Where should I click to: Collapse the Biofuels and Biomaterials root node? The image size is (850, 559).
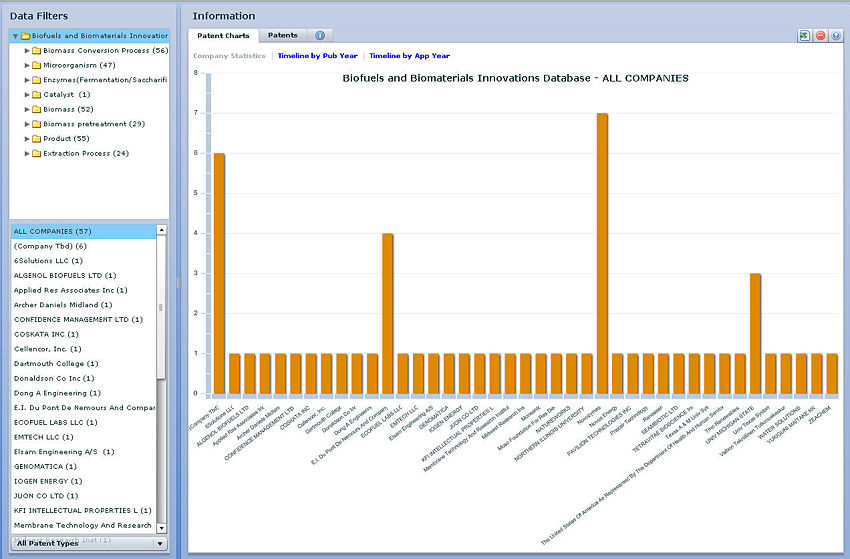point(14,36)
